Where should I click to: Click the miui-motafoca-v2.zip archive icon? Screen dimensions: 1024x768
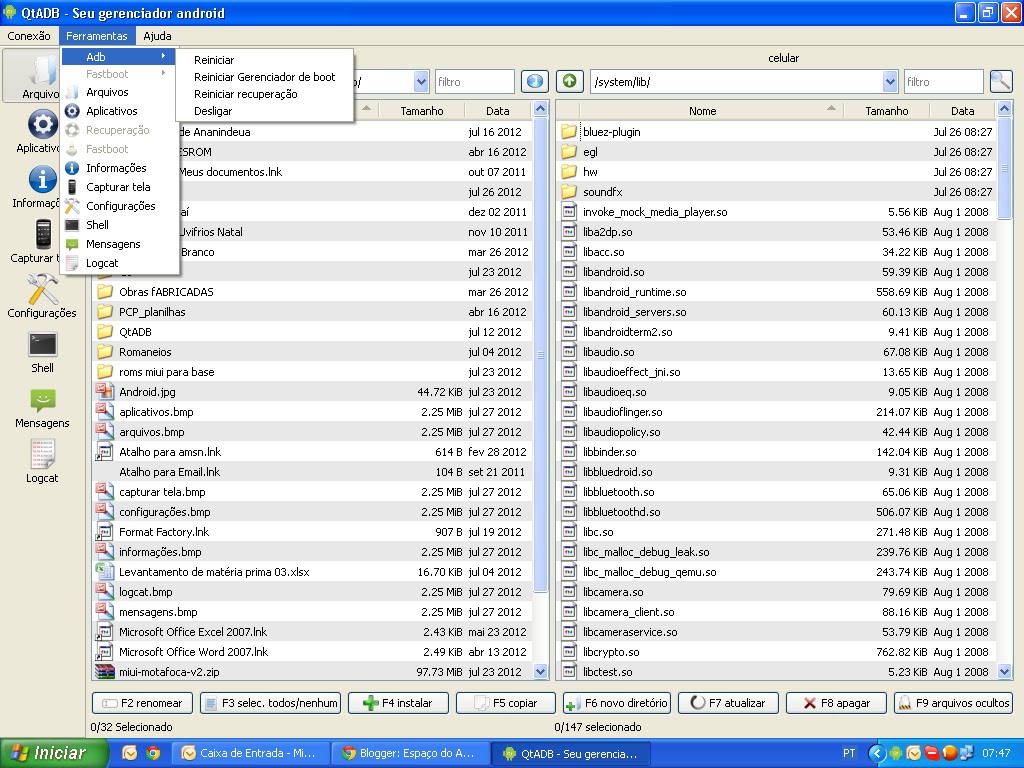click(x=104, y=671)
